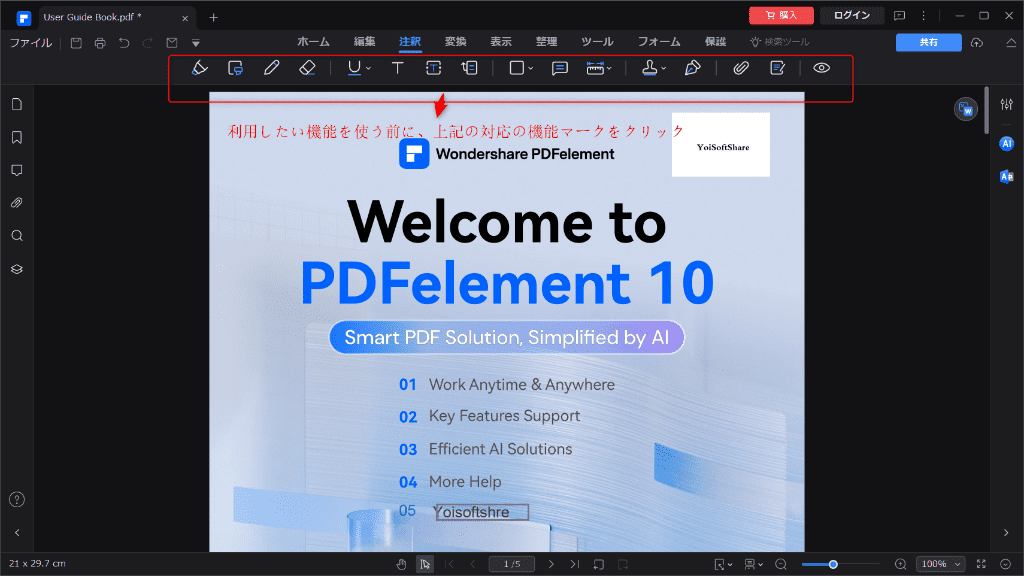Click the 検索ツール search field
This screenshot has height=576, width=1024.
coord(780,42)
